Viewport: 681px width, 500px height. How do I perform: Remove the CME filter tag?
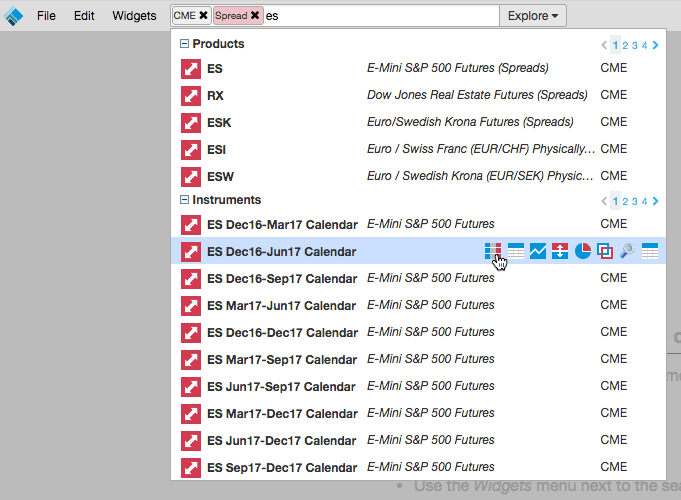pos(203,16)
